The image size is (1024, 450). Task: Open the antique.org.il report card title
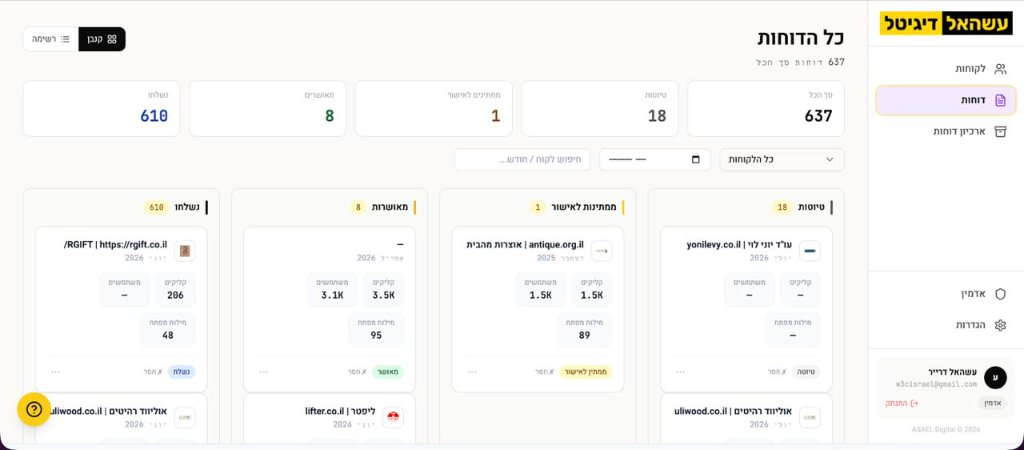525,245
